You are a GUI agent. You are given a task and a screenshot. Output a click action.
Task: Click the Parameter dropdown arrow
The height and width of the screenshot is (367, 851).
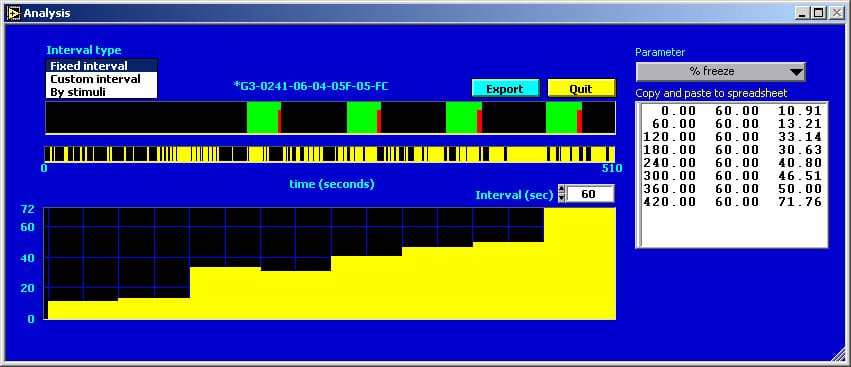(x=796, y=72)
